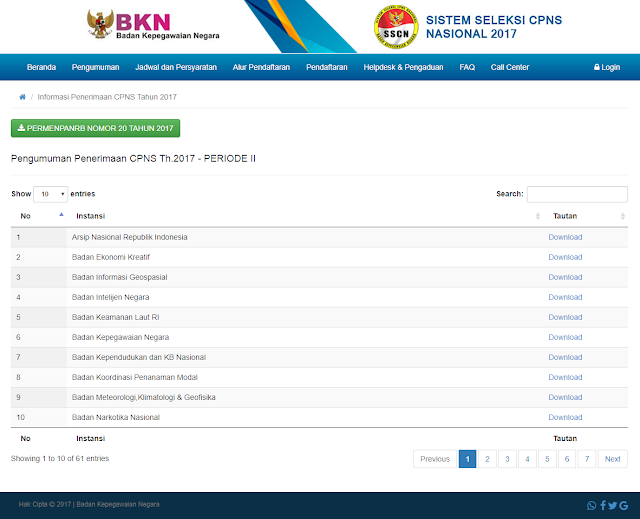Click 'Informasi Penerimaan CPNS Tahun 2017' breadcrumb

(x=107, y=97)
